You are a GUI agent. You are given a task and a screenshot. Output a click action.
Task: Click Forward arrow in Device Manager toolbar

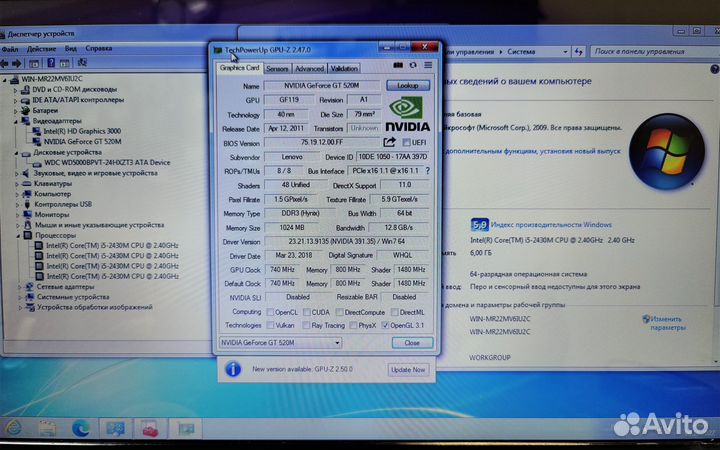click(x=17, y=63)
